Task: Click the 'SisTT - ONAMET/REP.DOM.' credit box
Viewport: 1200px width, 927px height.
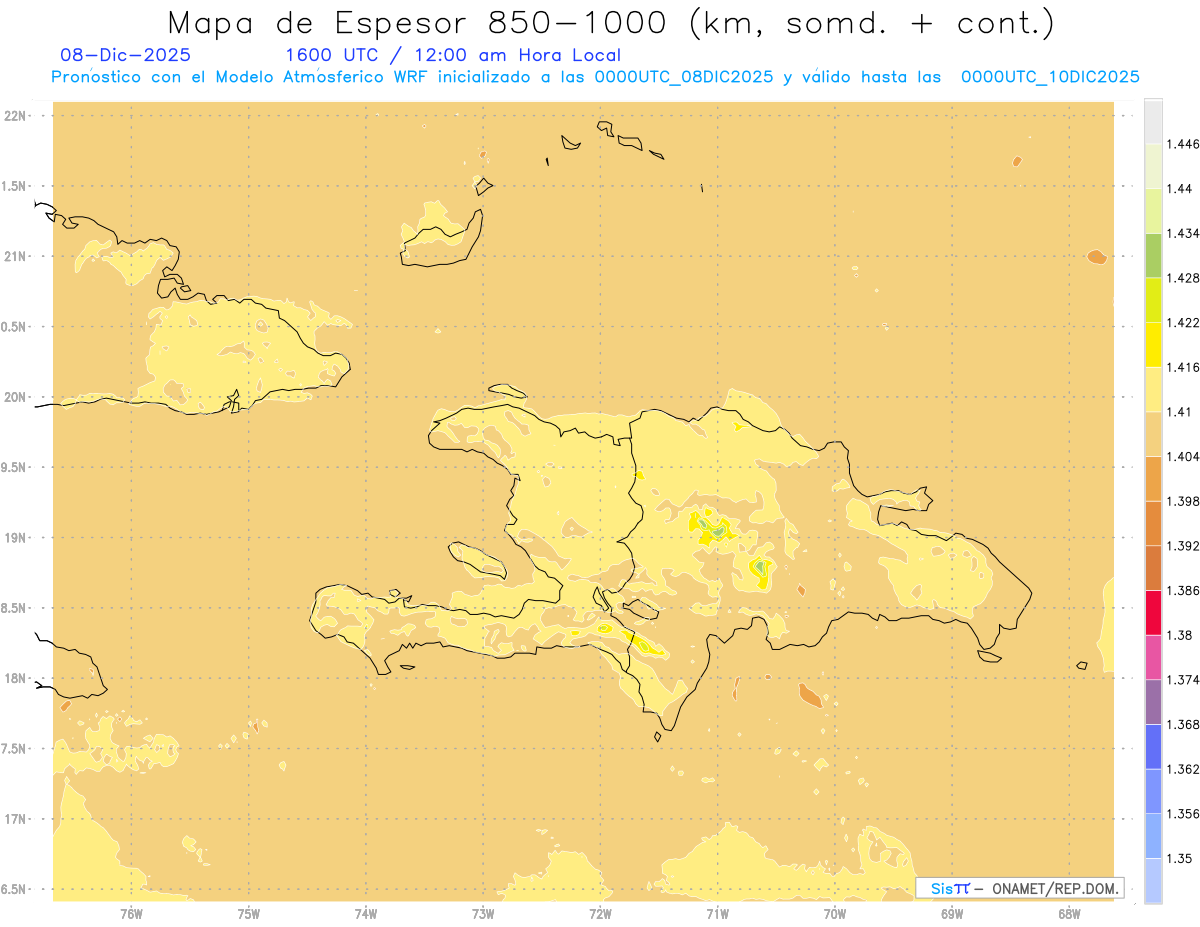Action: [1020, 888]
